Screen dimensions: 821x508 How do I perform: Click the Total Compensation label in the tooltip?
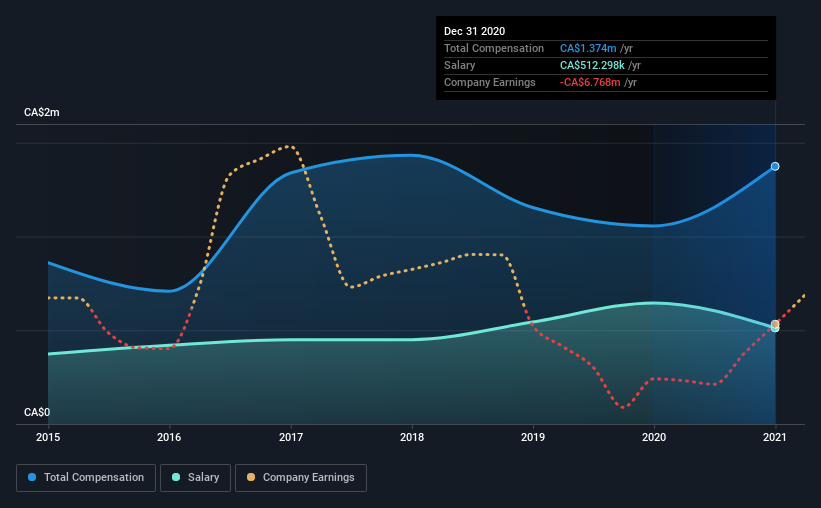(x=494, y=48)
